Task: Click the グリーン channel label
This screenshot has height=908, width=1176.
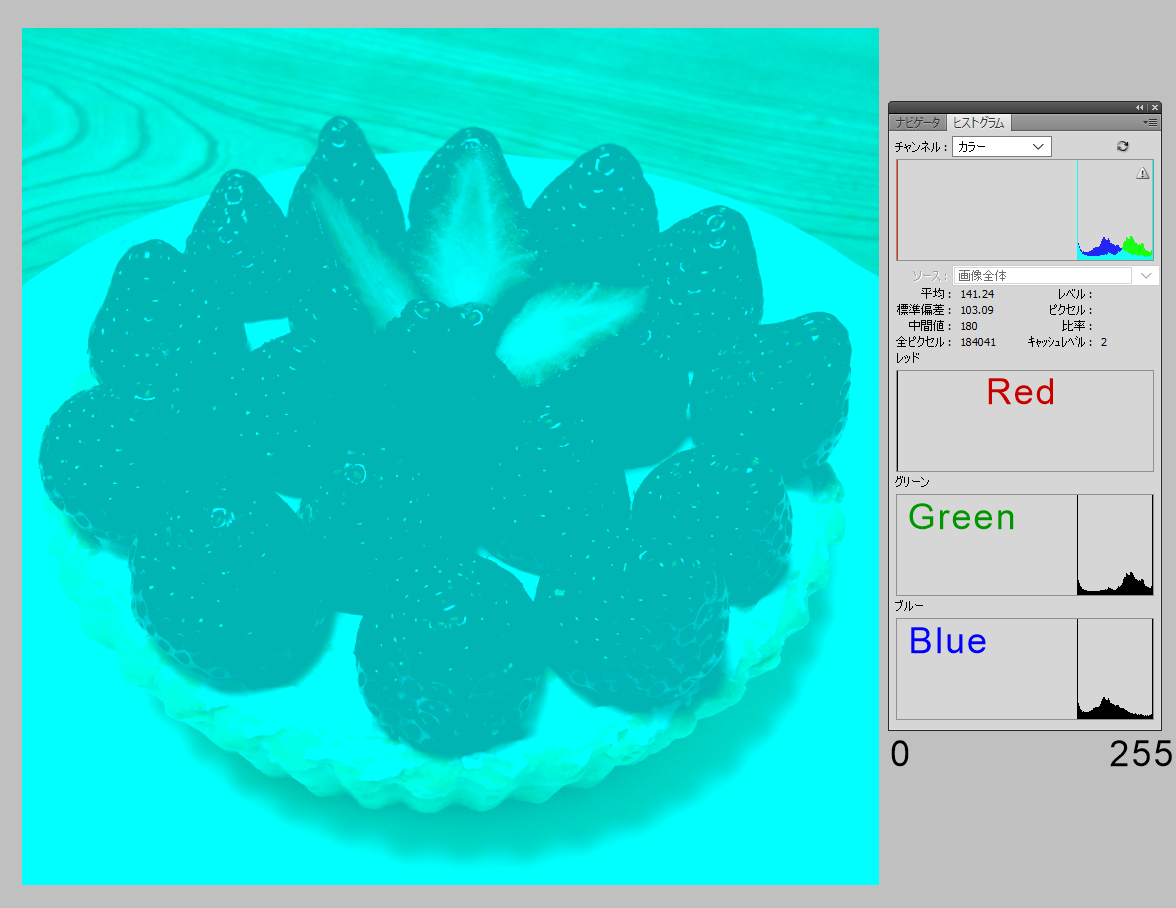Action: pos(912,481)
